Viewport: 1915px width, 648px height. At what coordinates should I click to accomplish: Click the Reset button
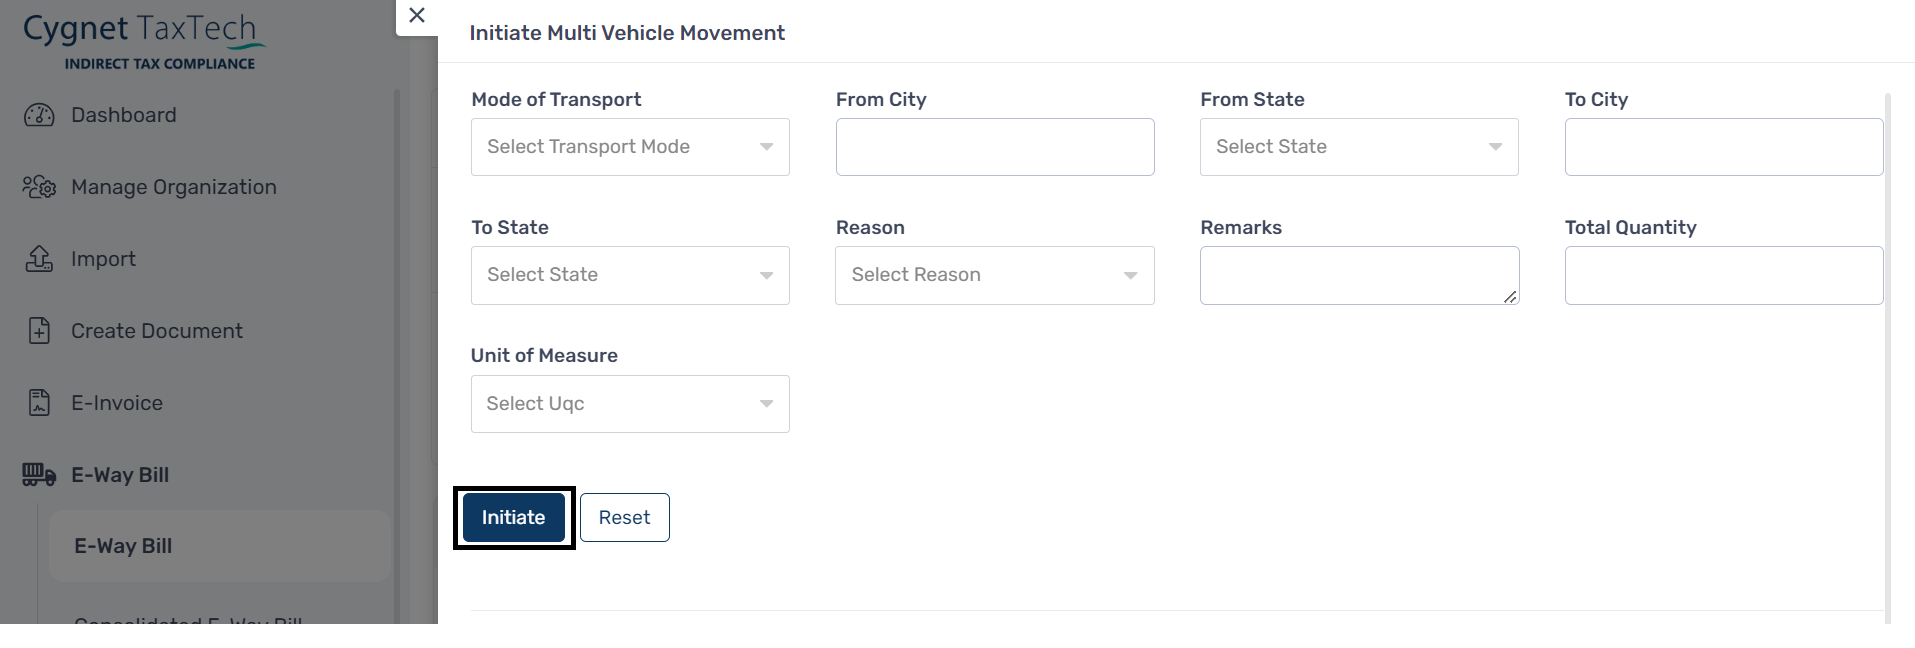(625, 517)
